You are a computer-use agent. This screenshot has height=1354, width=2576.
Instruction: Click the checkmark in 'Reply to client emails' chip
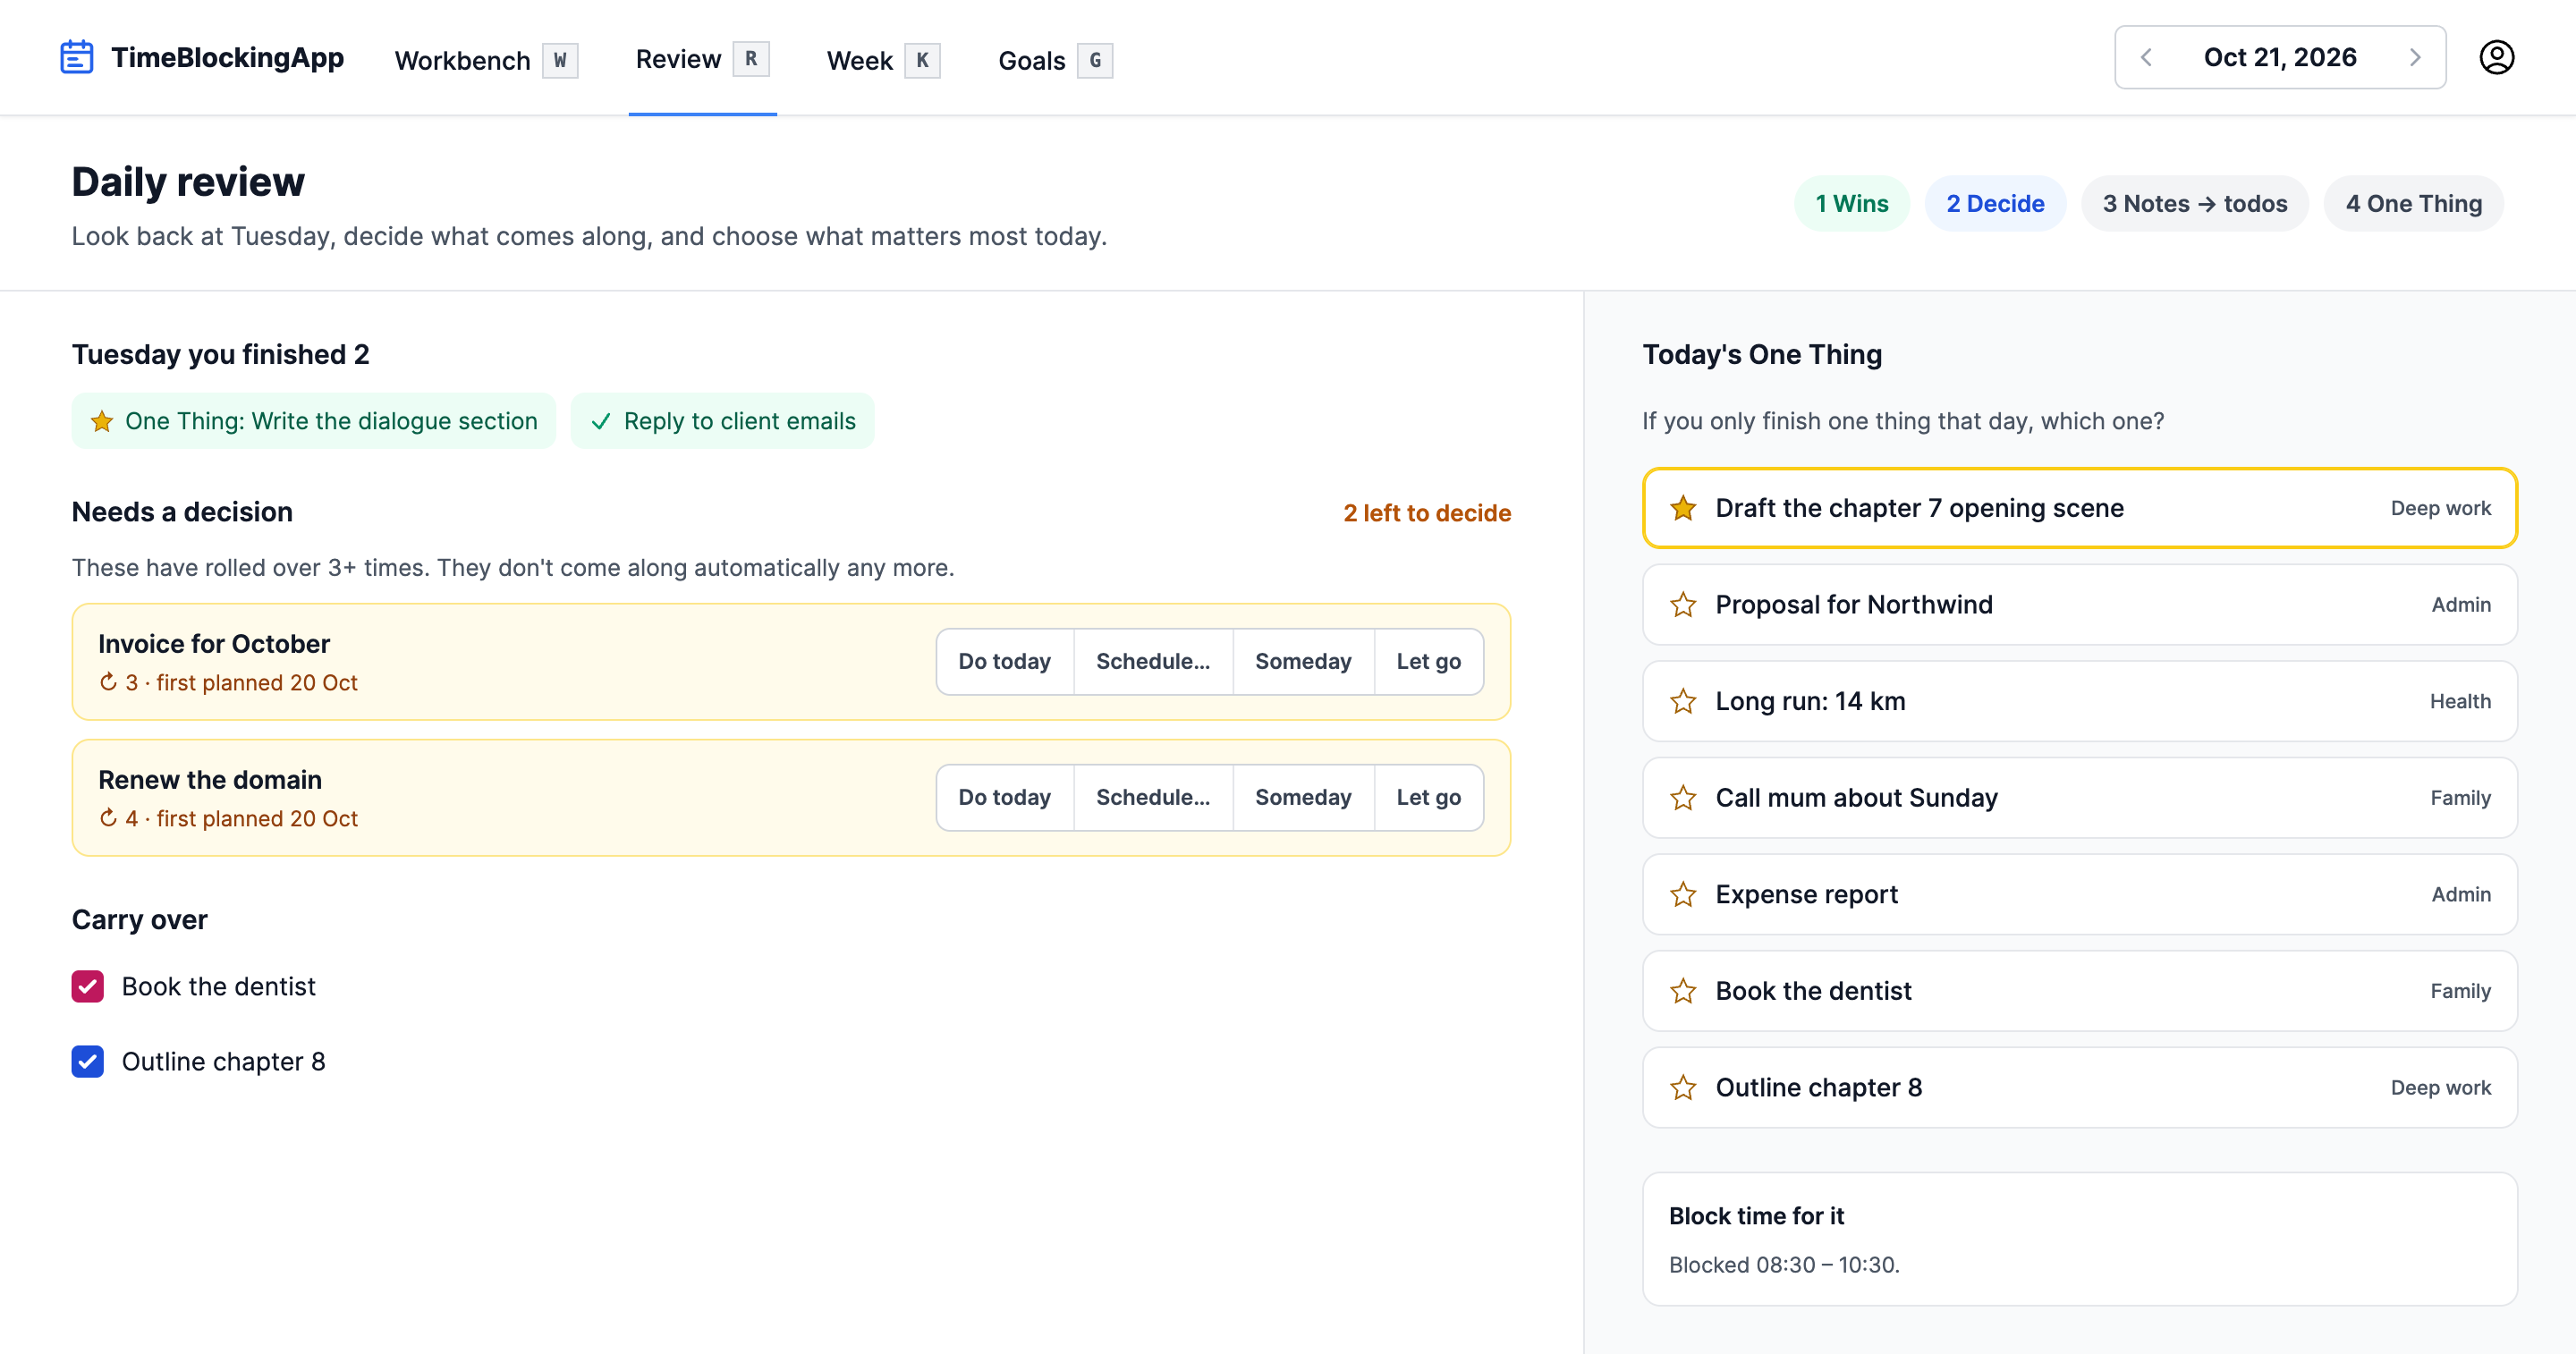600,421
